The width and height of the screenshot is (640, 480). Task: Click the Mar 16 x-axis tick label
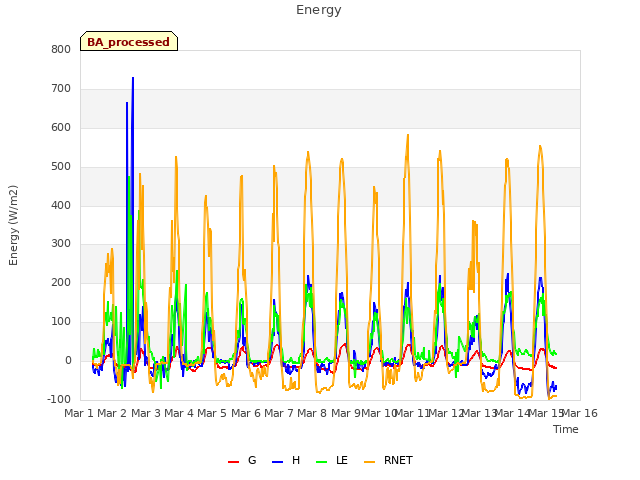(x=580, y=413)
